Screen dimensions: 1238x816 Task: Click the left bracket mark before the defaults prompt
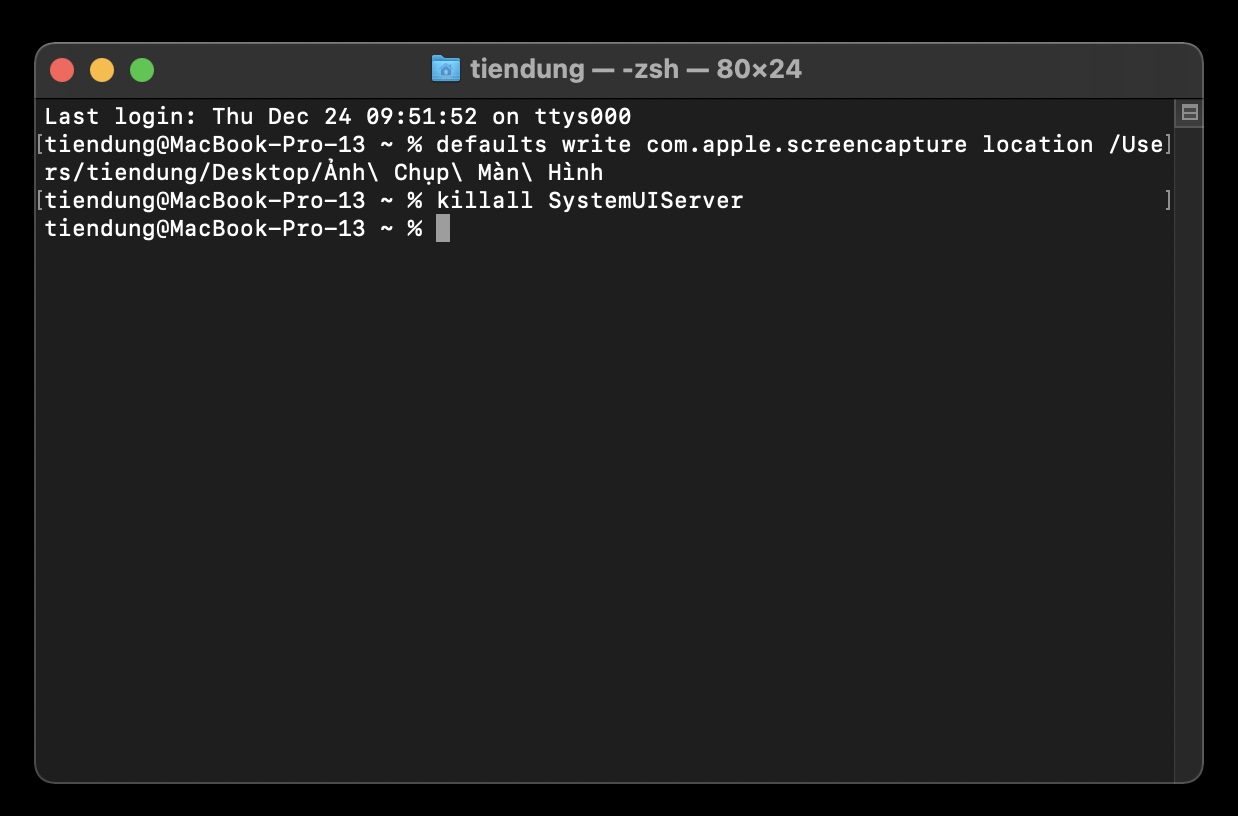coord(39,144)
